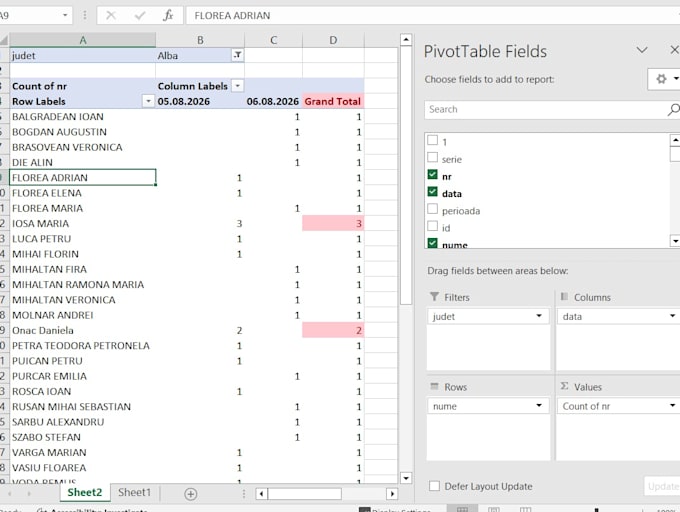Click the Grand Total header cell
The image size is (680, 512).
point(333,101)
